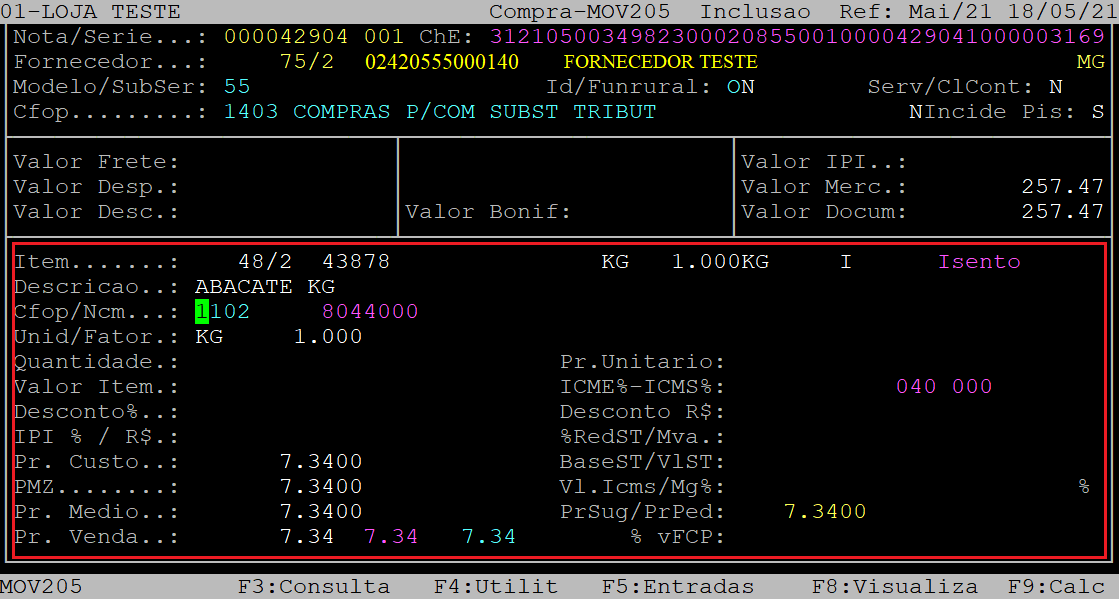
Task: Toggle the Id/Funrural ON value
Action: click(740, 87)
